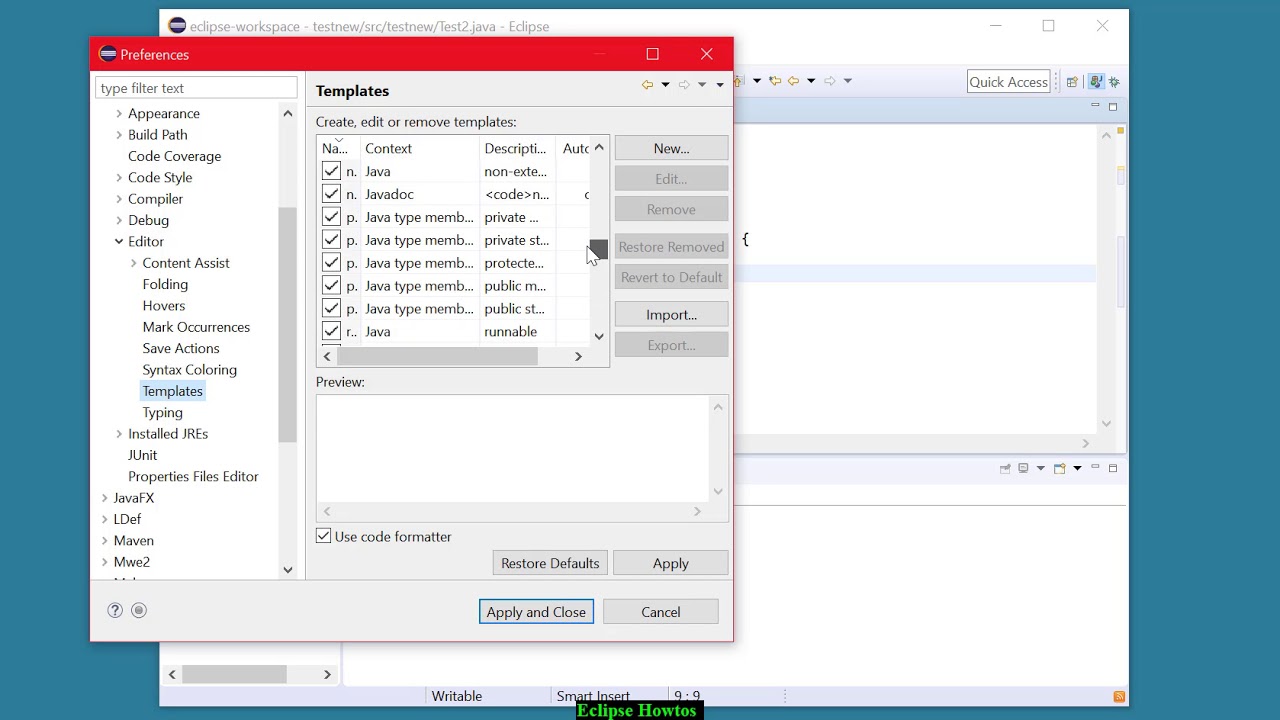Disable the public m... template checkbox
The height and width of the screenshot is (720, 1280).
coord(331,286)
